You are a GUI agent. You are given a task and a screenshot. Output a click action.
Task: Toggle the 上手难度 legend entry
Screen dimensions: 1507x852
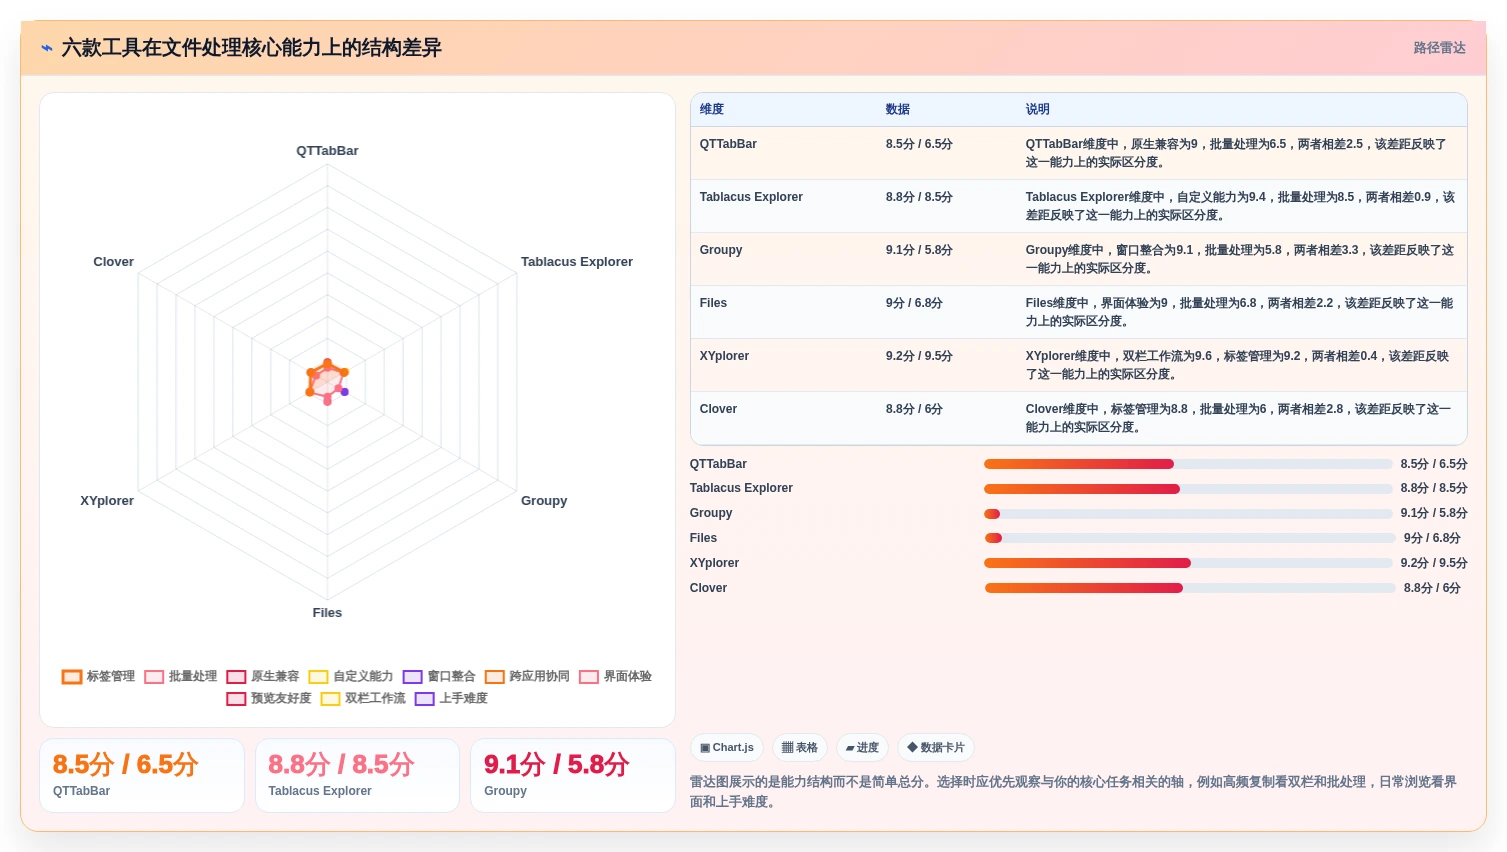[x=451, y=699]
